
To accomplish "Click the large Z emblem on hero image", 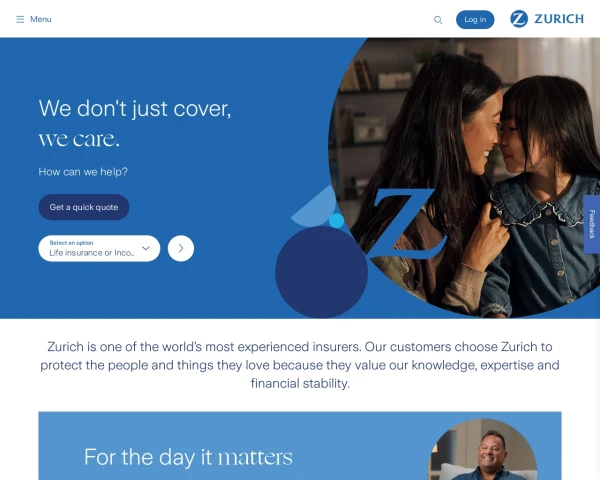I will (404, 224).
